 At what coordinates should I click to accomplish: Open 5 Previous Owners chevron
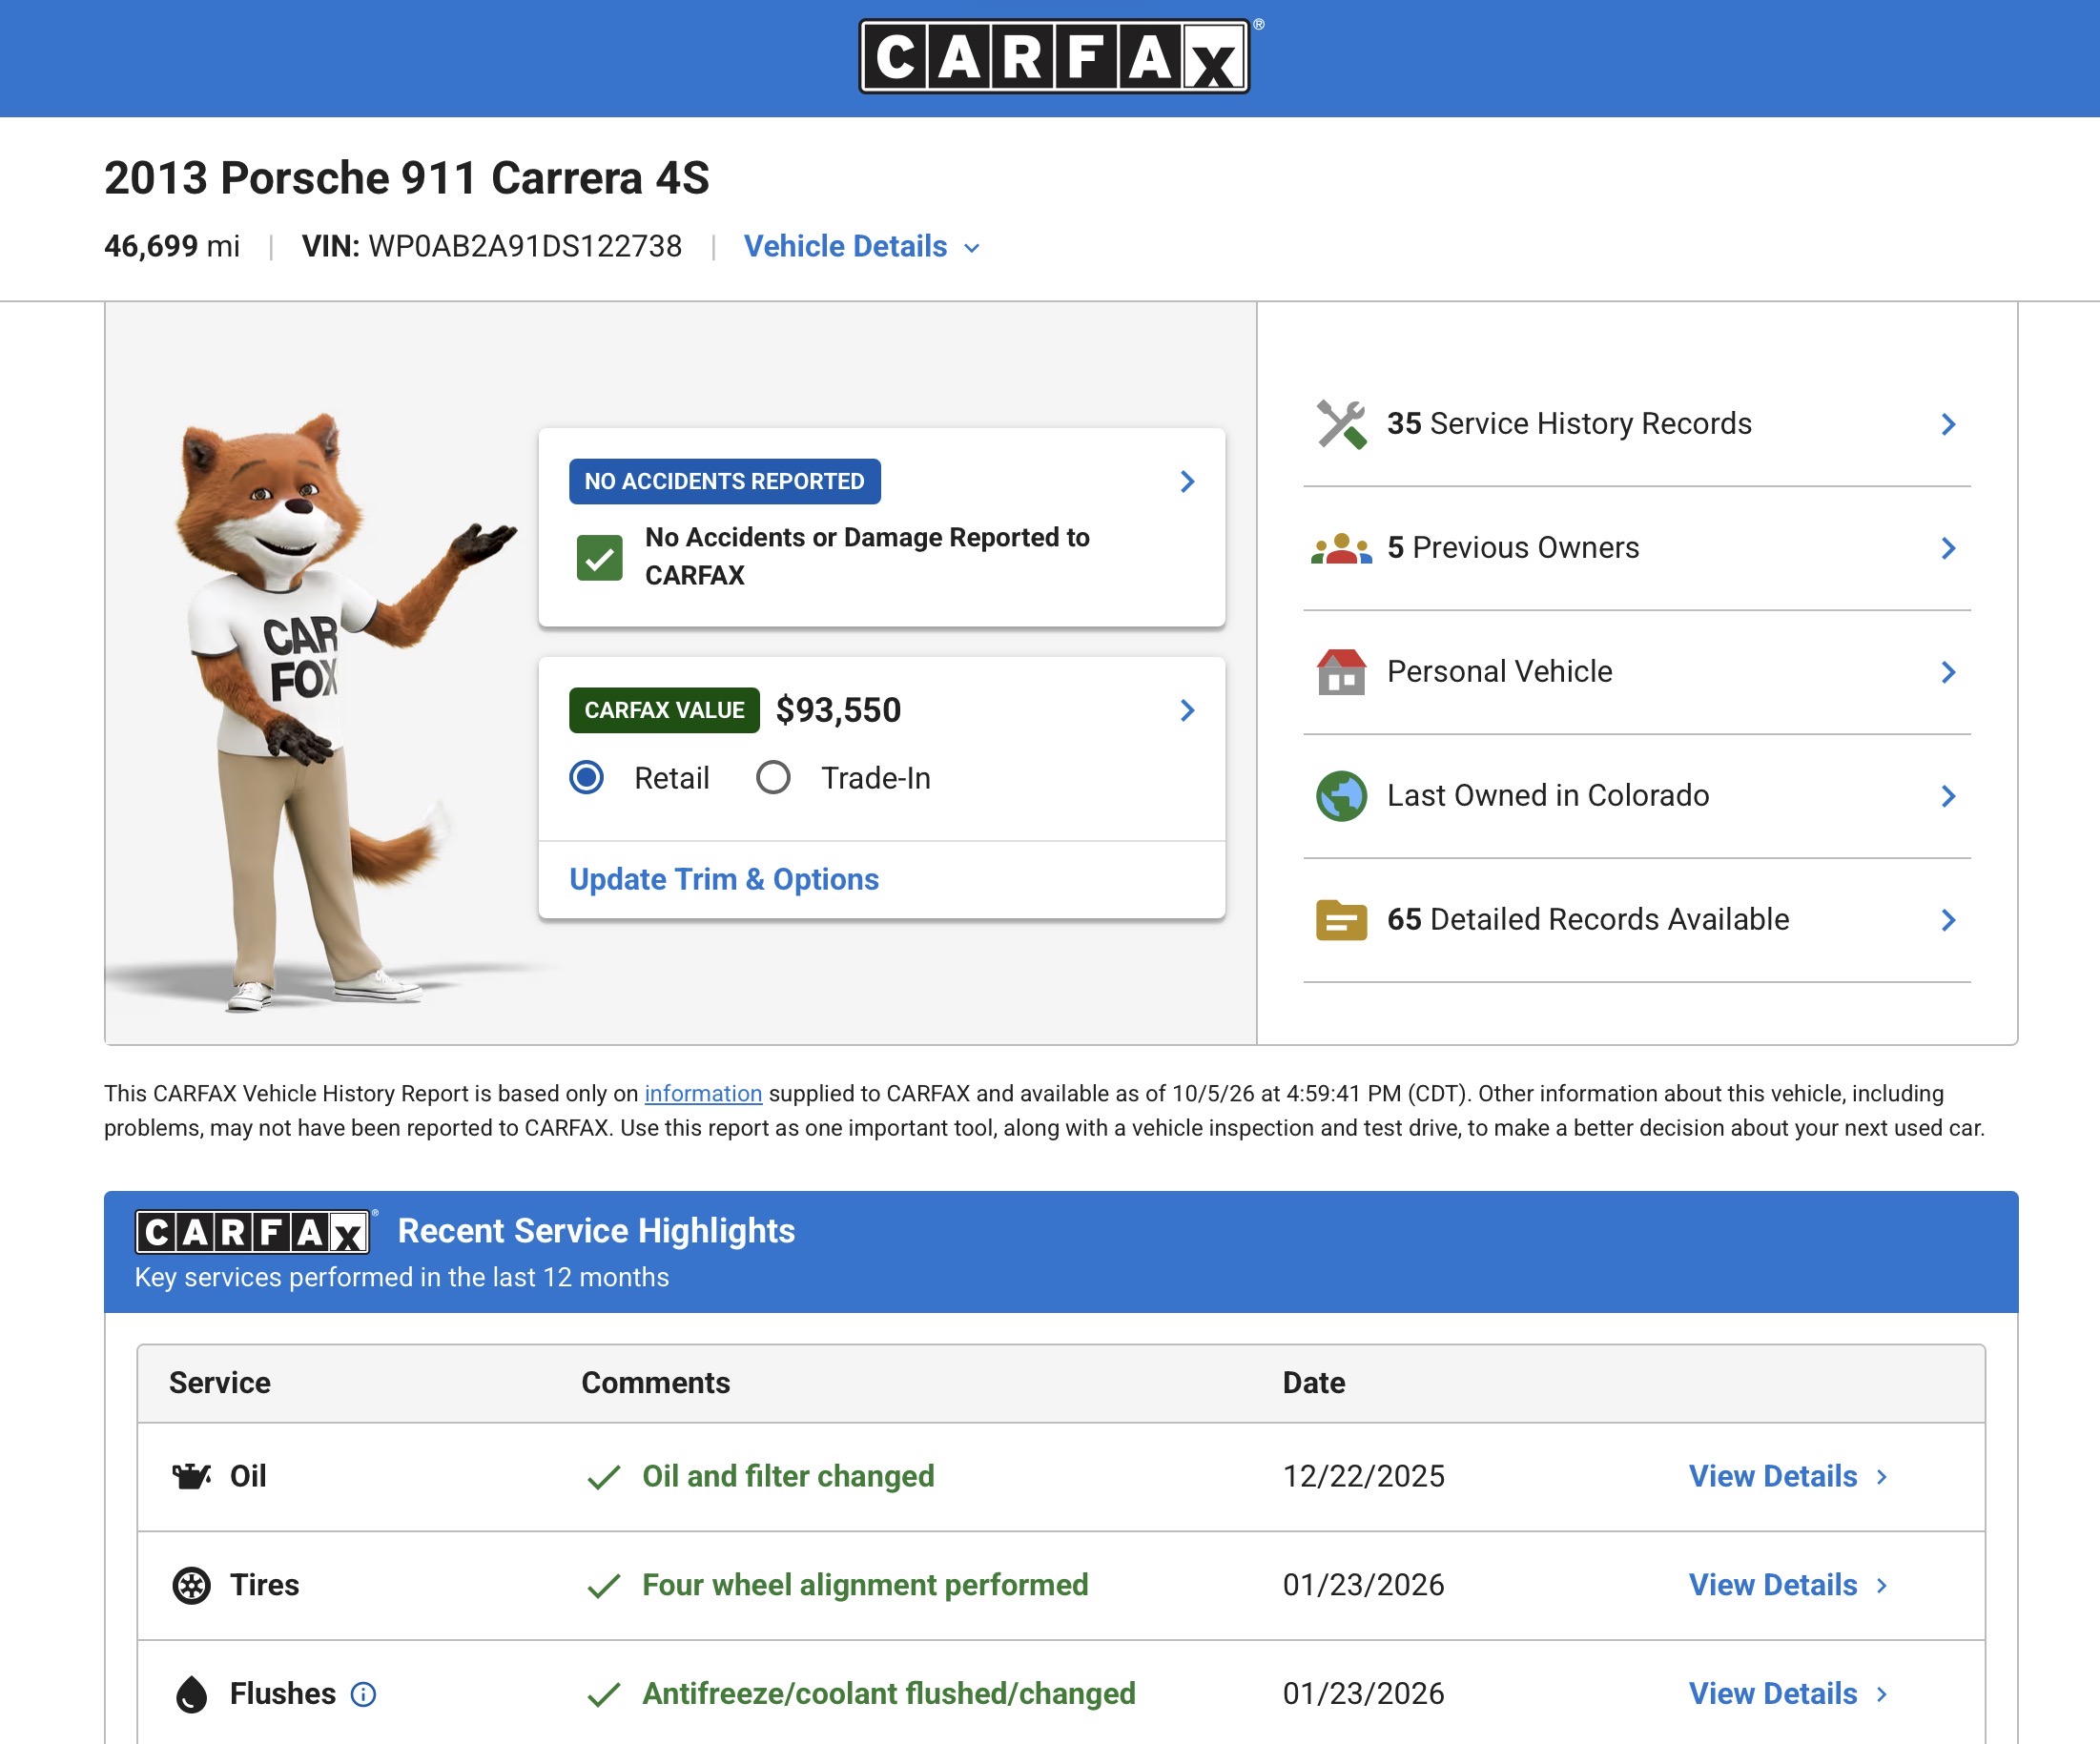(1948, 548)
